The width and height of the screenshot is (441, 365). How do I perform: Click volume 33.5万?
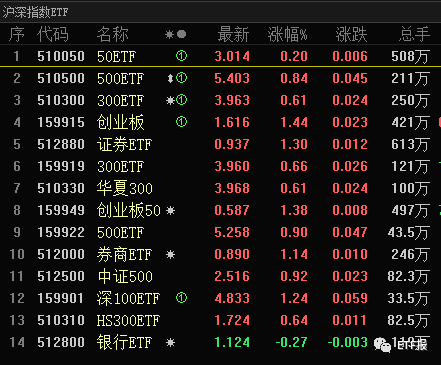pyautogui.click(x=408, y=299)
